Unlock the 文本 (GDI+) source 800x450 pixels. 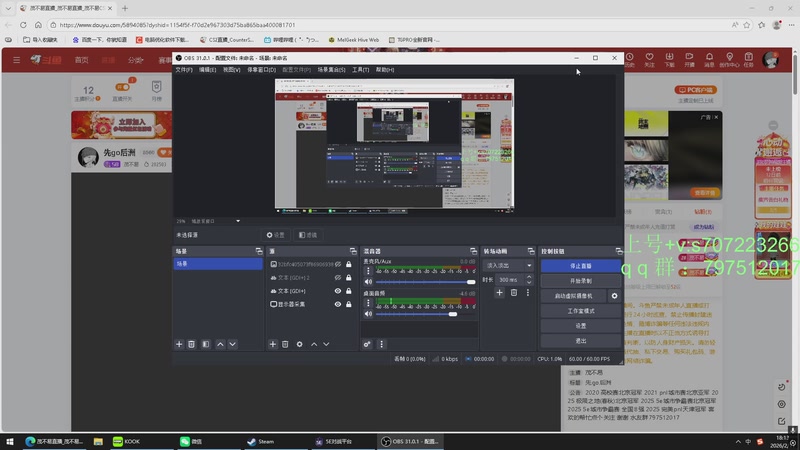coord(348,291)
